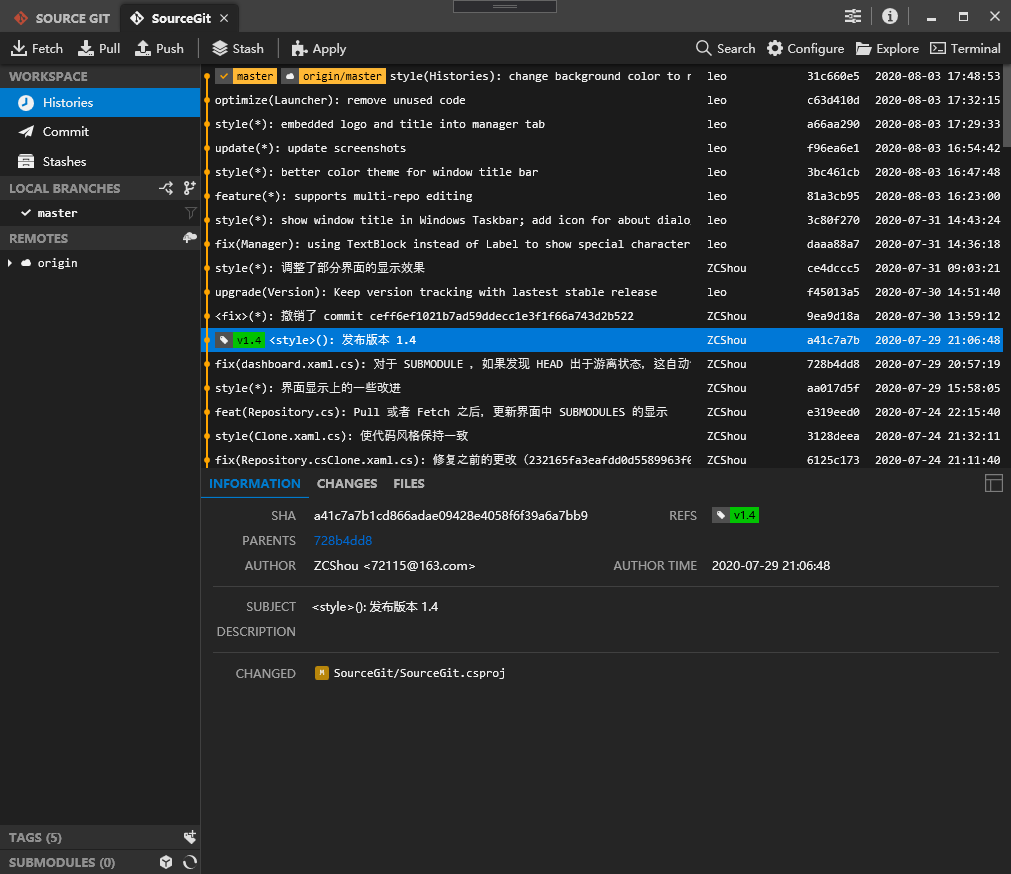Select commit starting 'fix(dashboard.xaml.cs)'
Image resolution: width=1011 pixels, height=874 pixels.
point(602,364)
